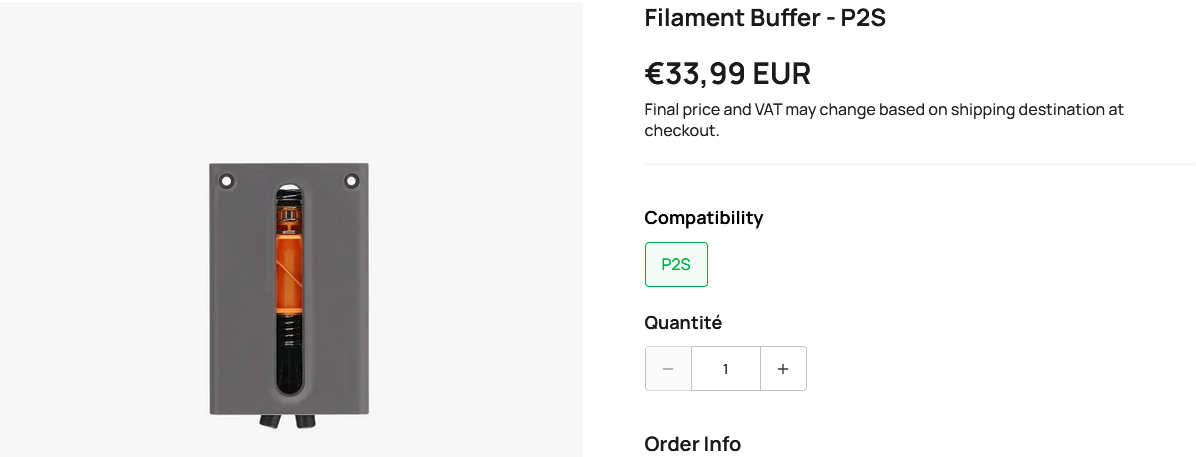The image size is (1196, 457).
Task: Decrease quantity with the minus button
Action: coord(668,369)
